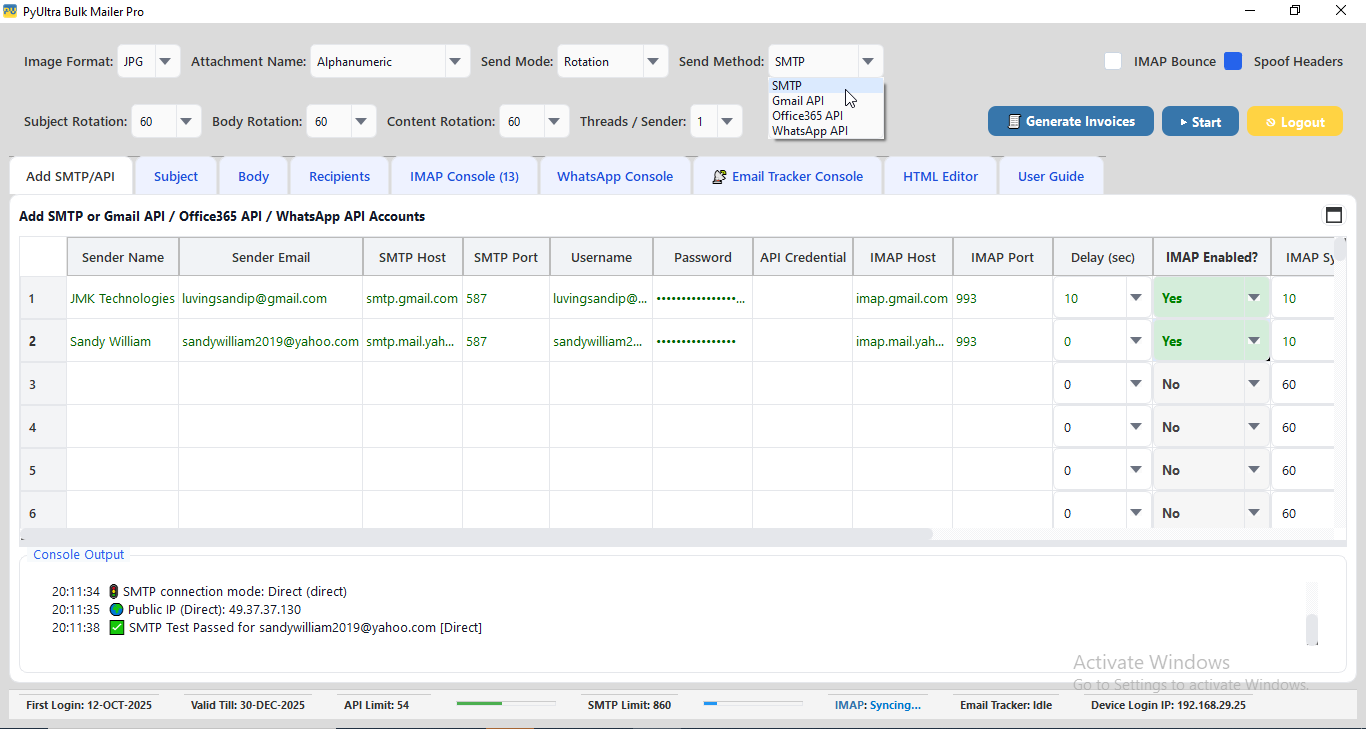The image size is (1366, 729).
Task: Click the logout icon on the yellow Logout button
Action: tap(1271, 121)
